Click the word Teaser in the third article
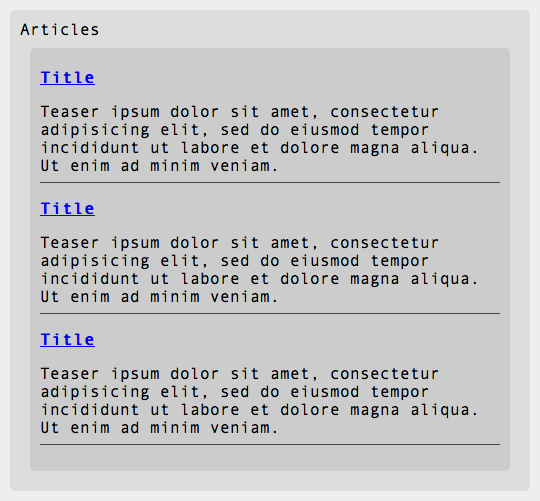This screenshot has width=540, height=501. coord(70,374)
